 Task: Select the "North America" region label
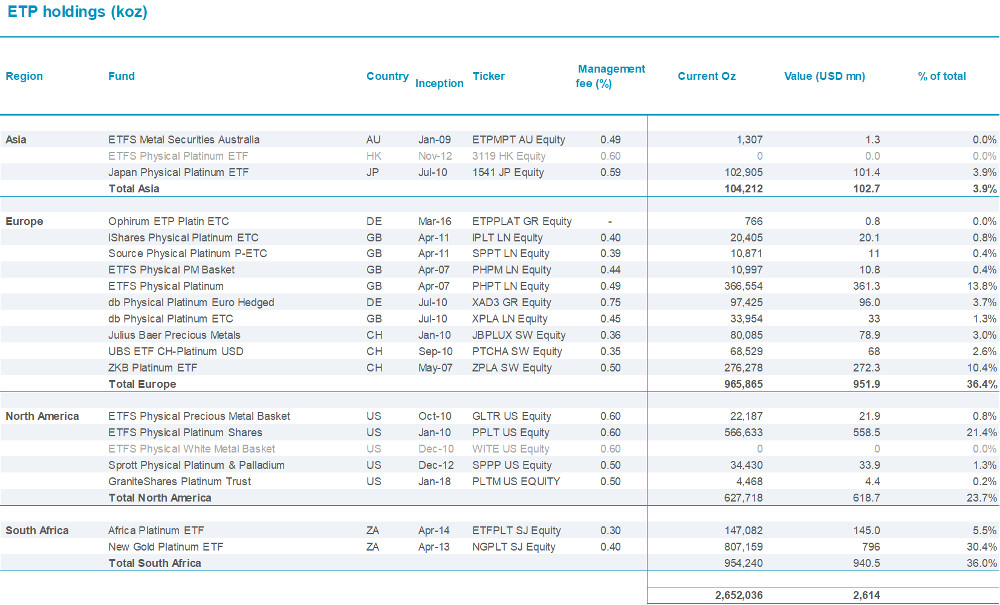pyautogui.click(x=42, y=417)
